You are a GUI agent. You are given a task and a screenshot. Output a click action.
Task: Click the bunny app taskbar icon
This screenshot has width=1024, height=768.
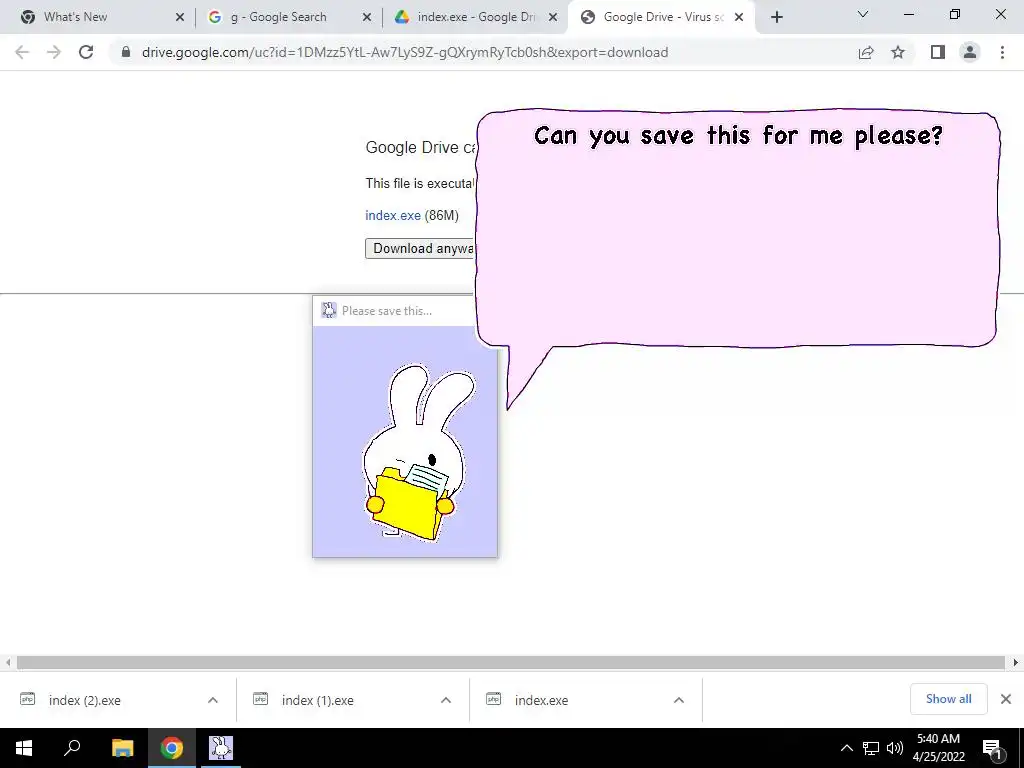coord(221,748)
